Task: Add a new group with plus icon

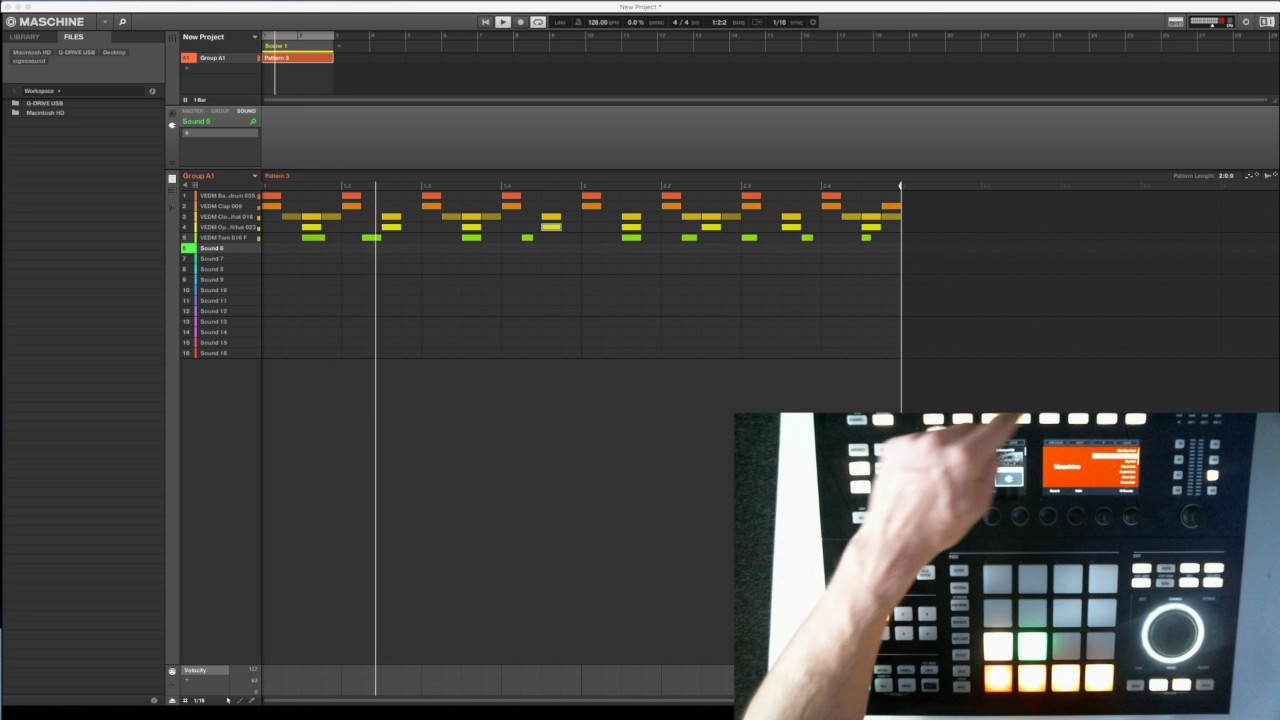Action: [x=186, y=68]
